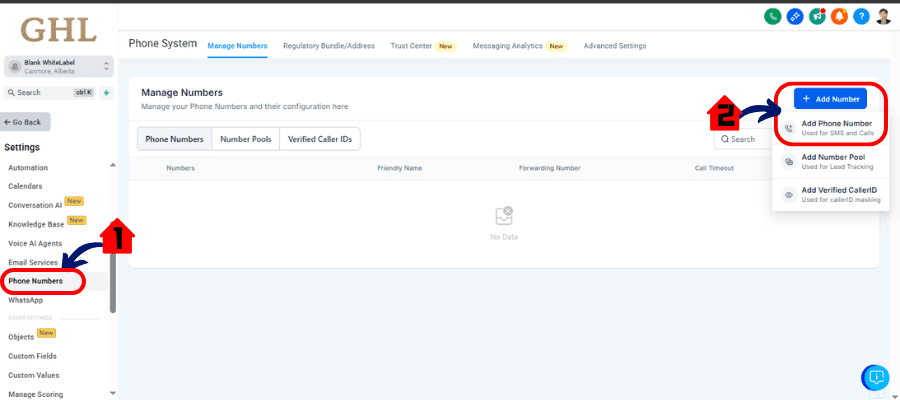Open Objects settings
The width and height of the screenshot is (900, 400).
coord(21,337)
